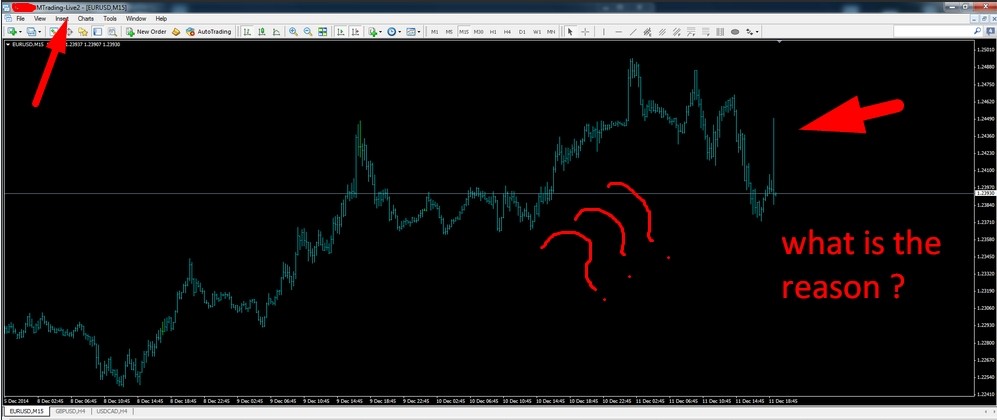The width and height of the screenshot is (997, 420).
Task: Click the Tile Windows grid icon
Action: pyautogui.click(x=323, y=31)
